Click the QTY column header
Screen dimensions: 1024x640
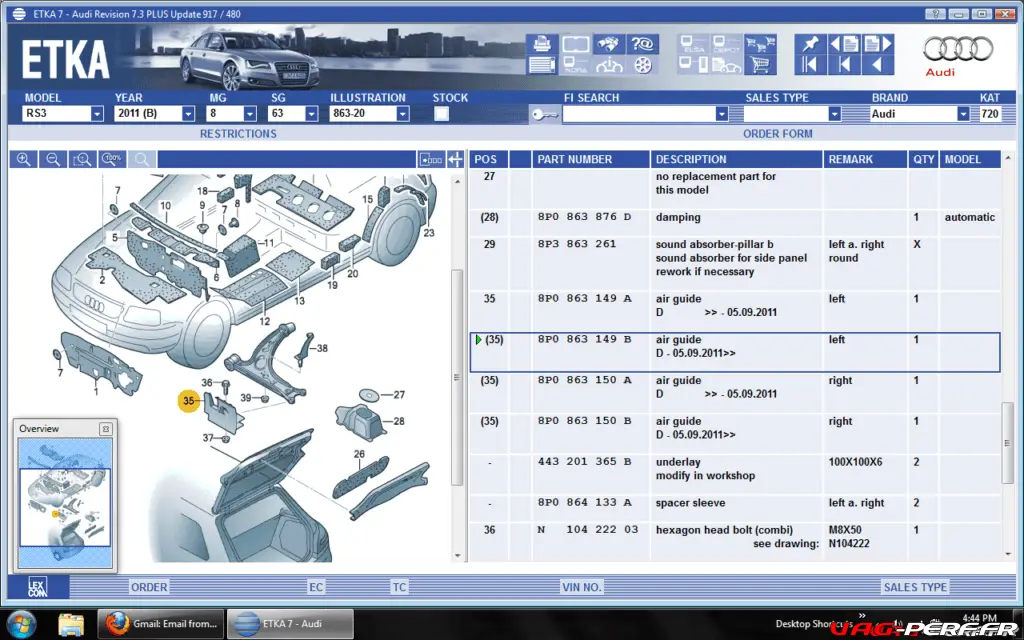pyautogui.click(x=923, y=159)
